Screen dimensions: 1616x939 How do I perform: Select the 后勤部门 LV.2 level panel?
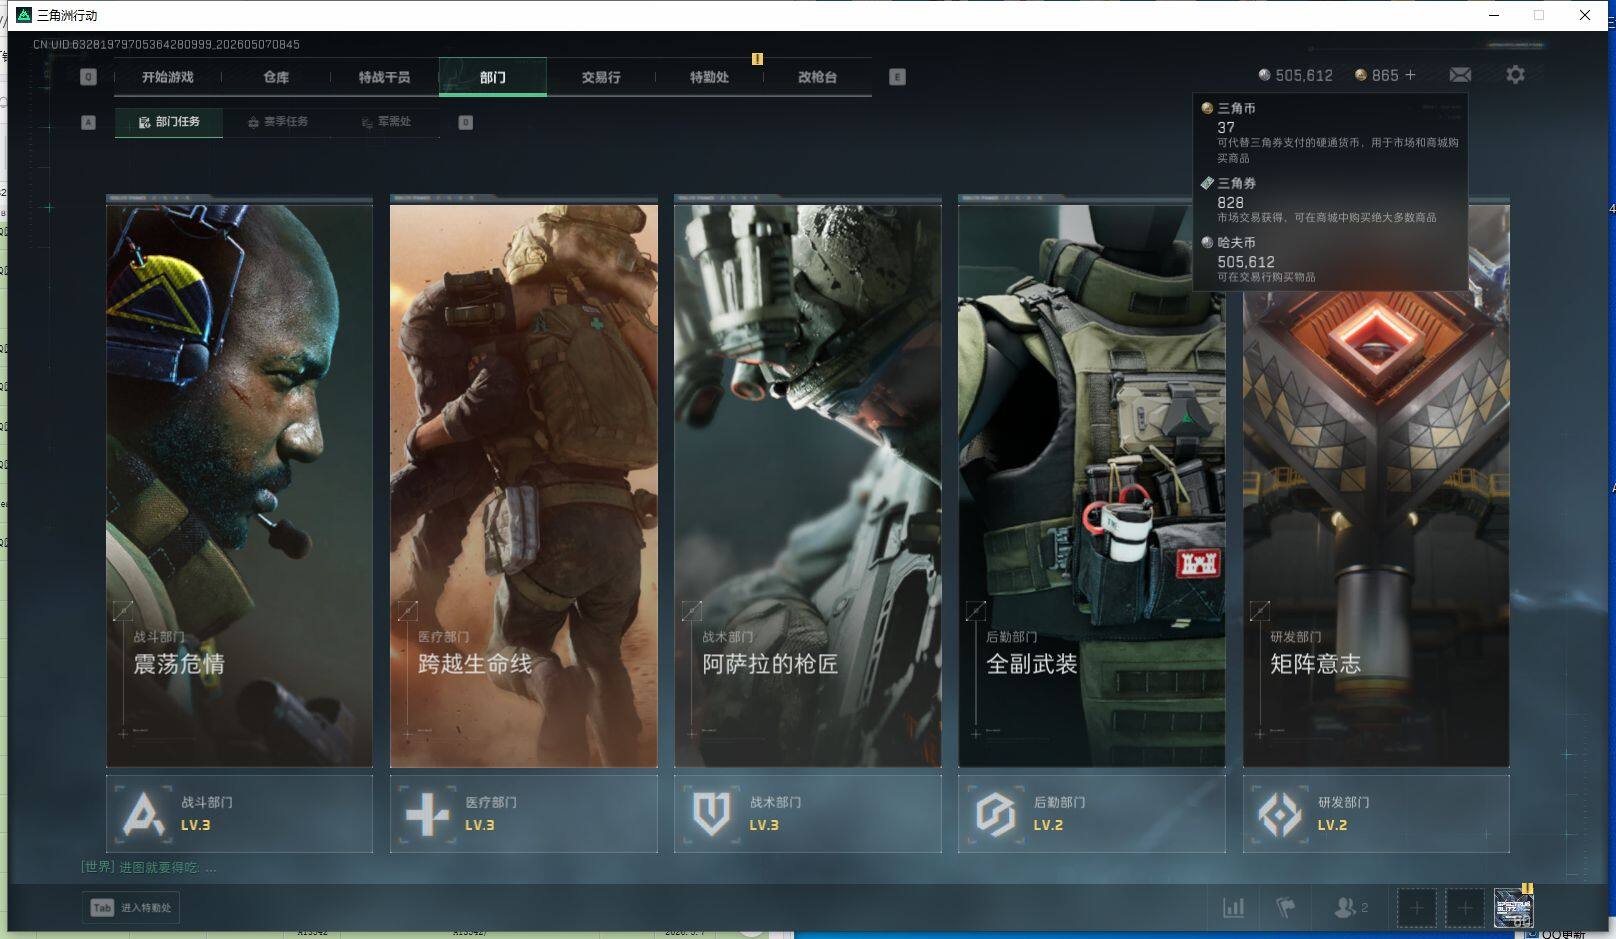coord(1092,814)
